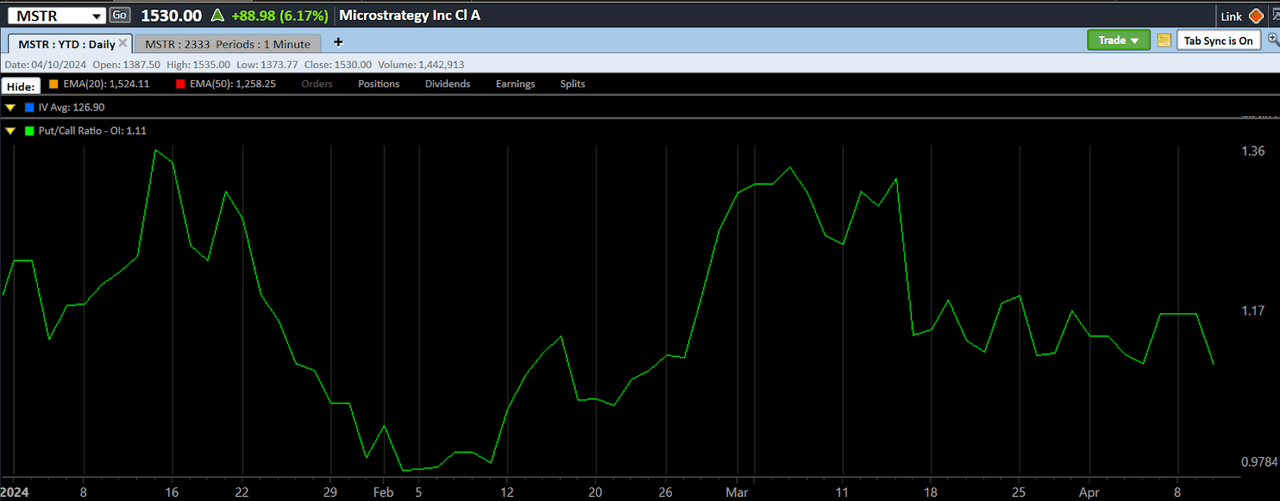Open the MSTR 2333 Periods 1 Minute tab
Screen dimensions: 1280x501
coord(228,43)
